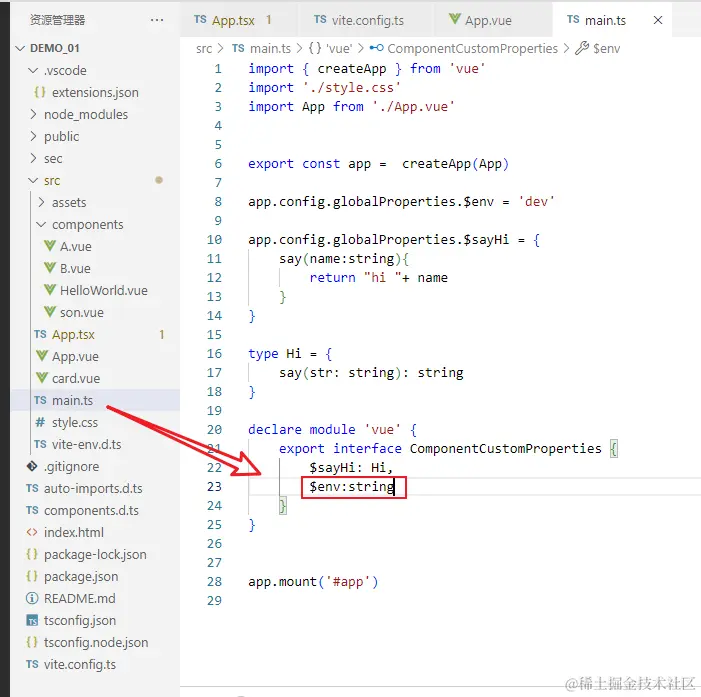
Task: Click line number 10 in the gutter
Action: [214, 240]
